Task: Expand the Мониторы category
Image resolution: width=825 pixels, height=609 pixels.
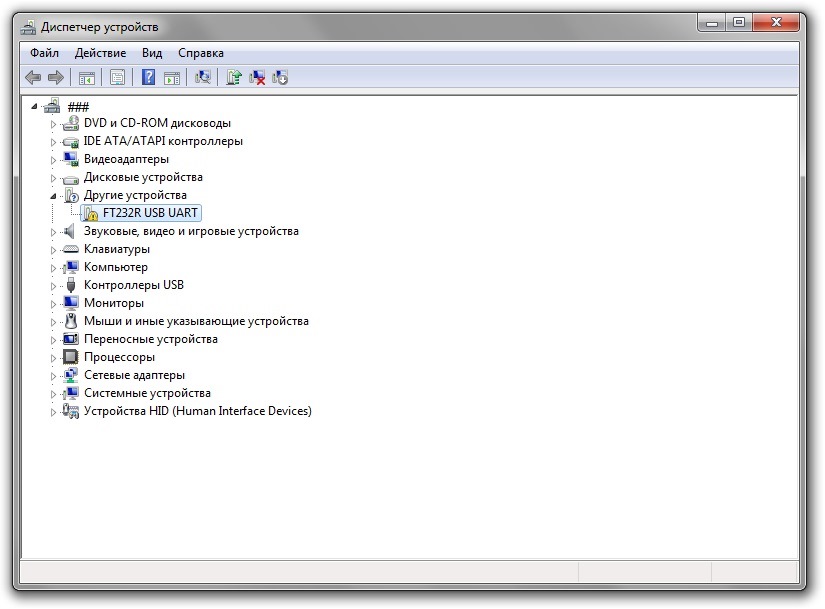Action: (x=53, y=304)
